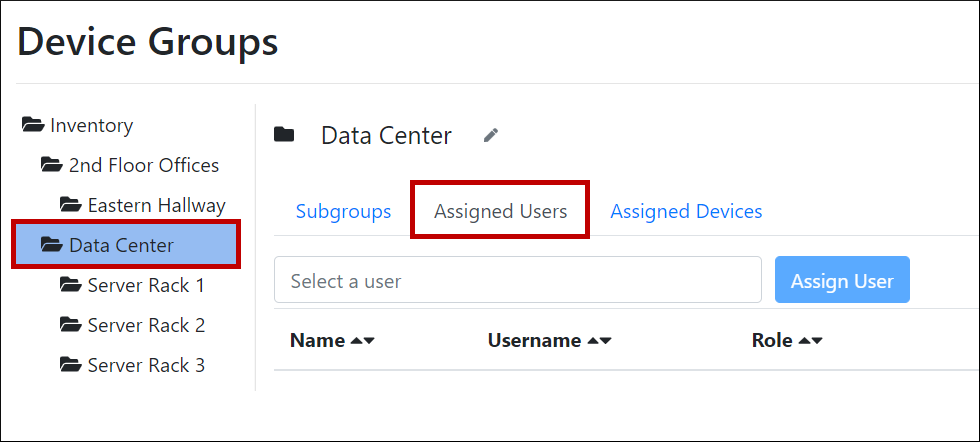Switch to the Subgroups tab
980x442 pixels.
click(x=343, y=211)
